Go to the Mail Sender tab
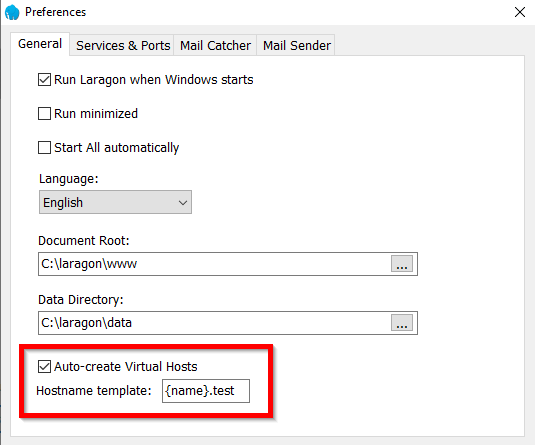535x445 pixels. click(297, 45)
